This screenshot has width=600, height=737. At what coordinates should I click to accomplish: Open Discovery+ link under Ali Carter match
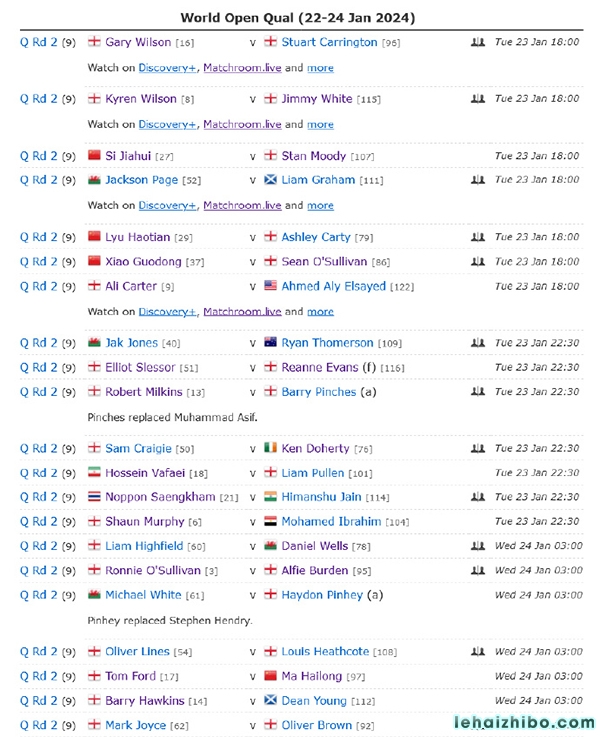click(x=167, y=312)
